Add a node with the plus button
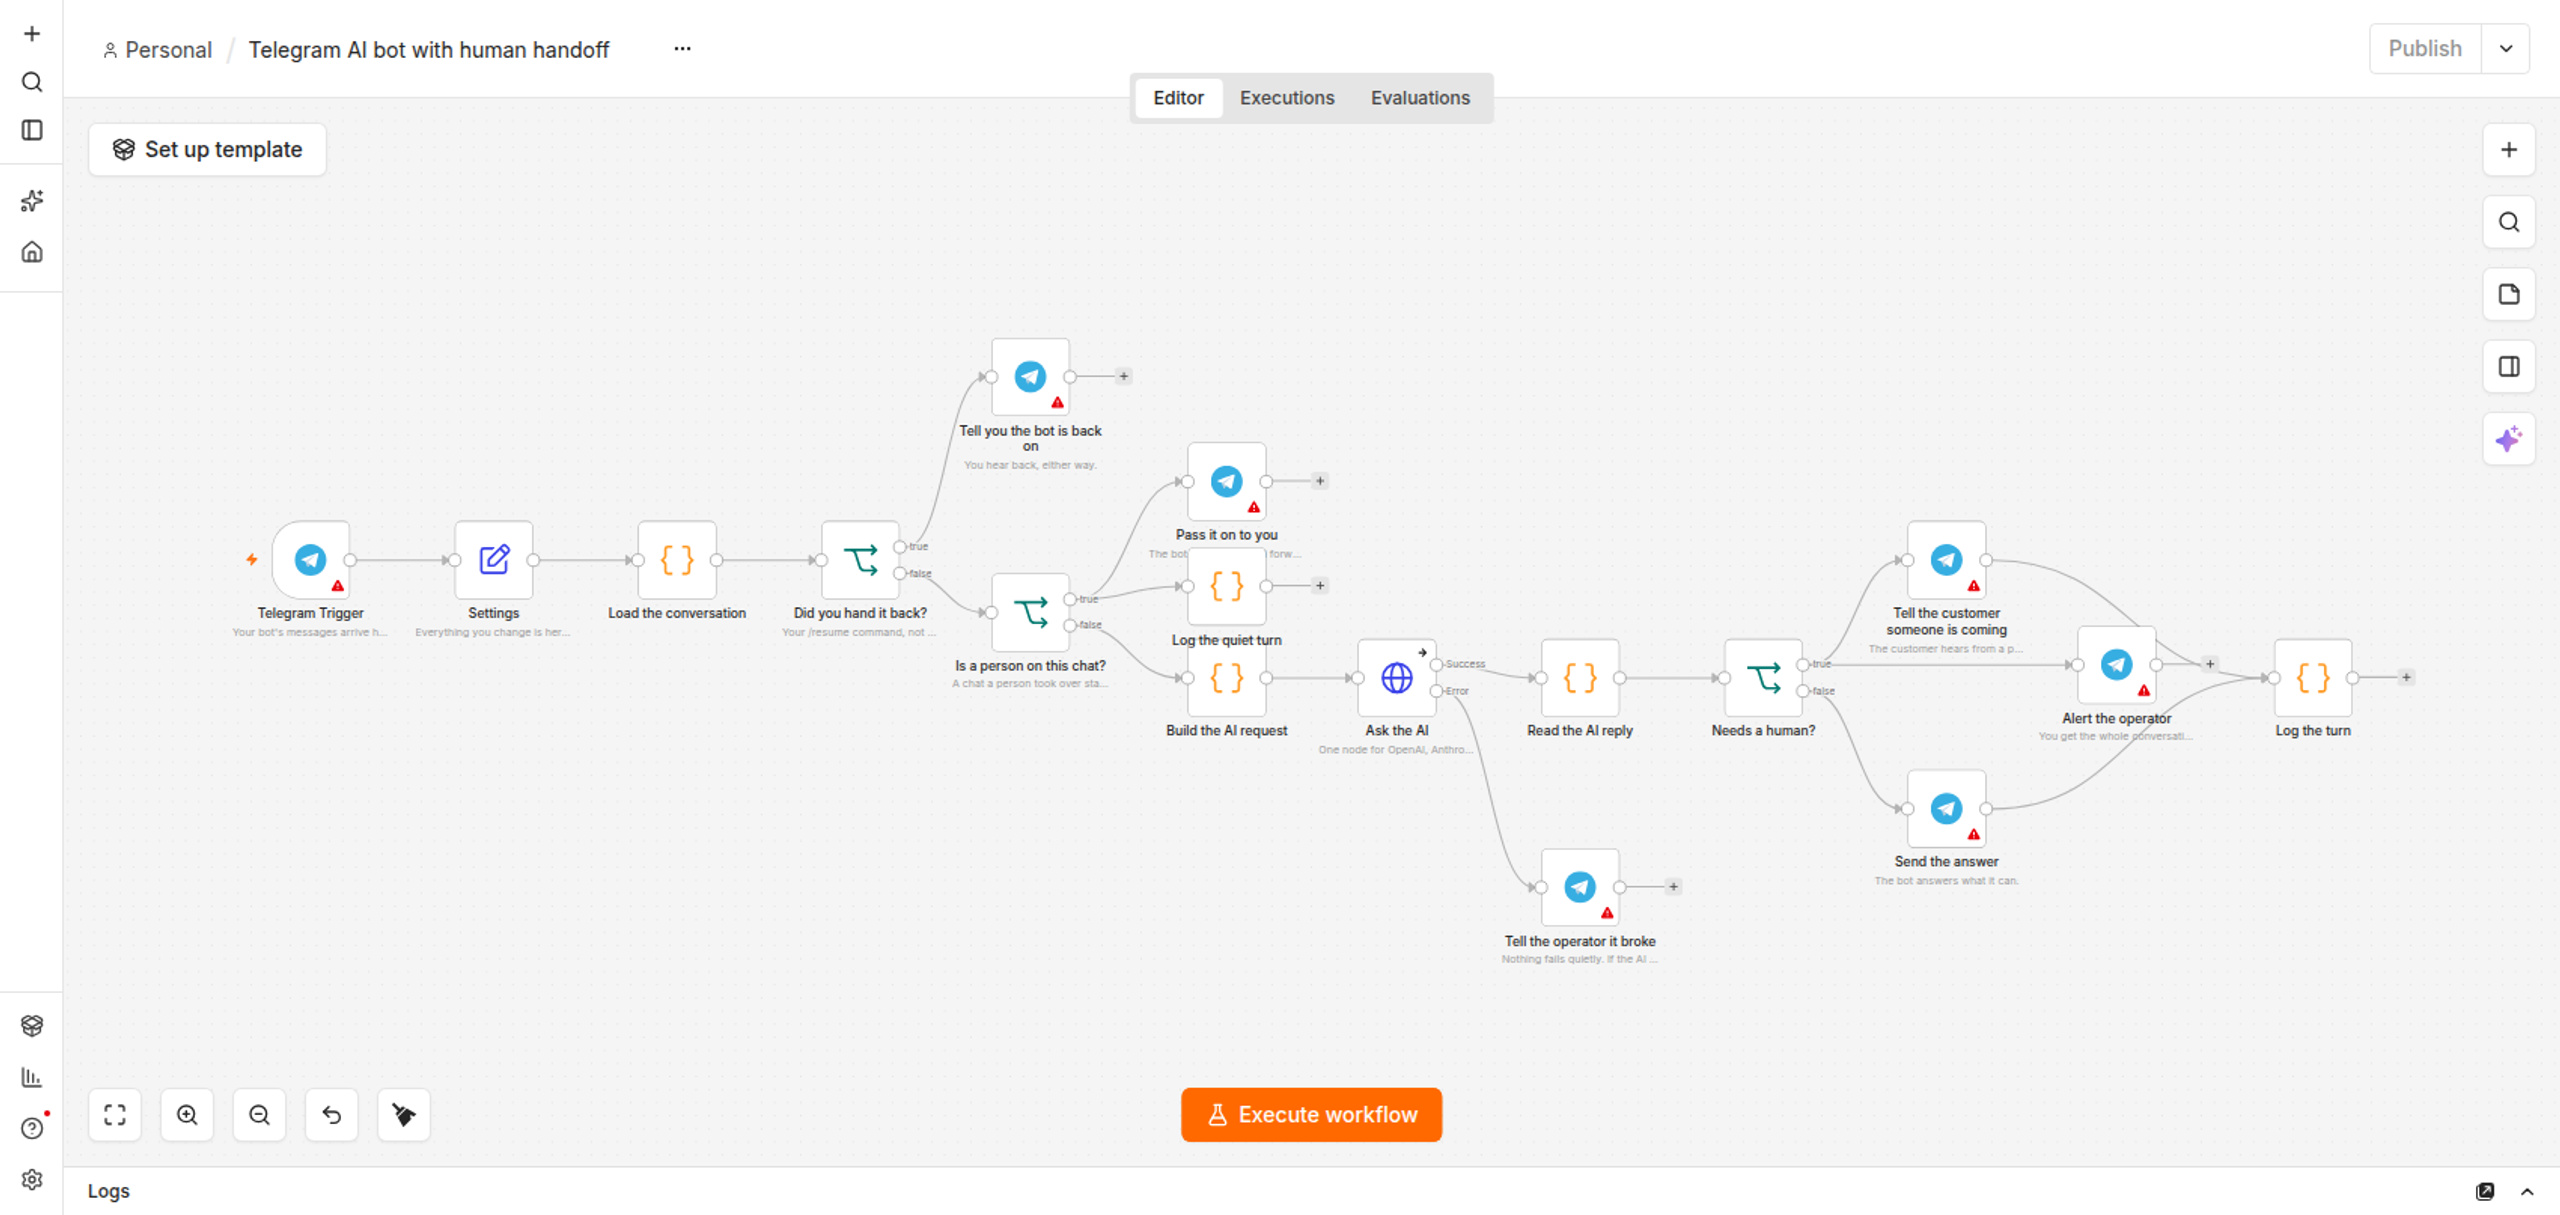 pyautogui.click(x=2508, y=150)
